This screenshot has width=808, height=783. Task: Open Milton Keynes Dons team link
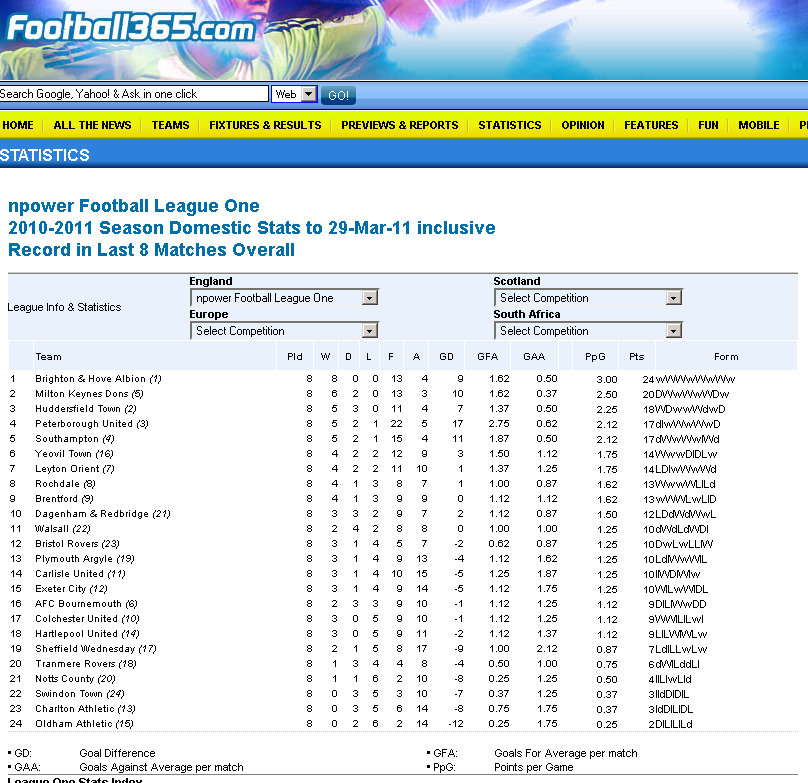(x=81, y=394)
